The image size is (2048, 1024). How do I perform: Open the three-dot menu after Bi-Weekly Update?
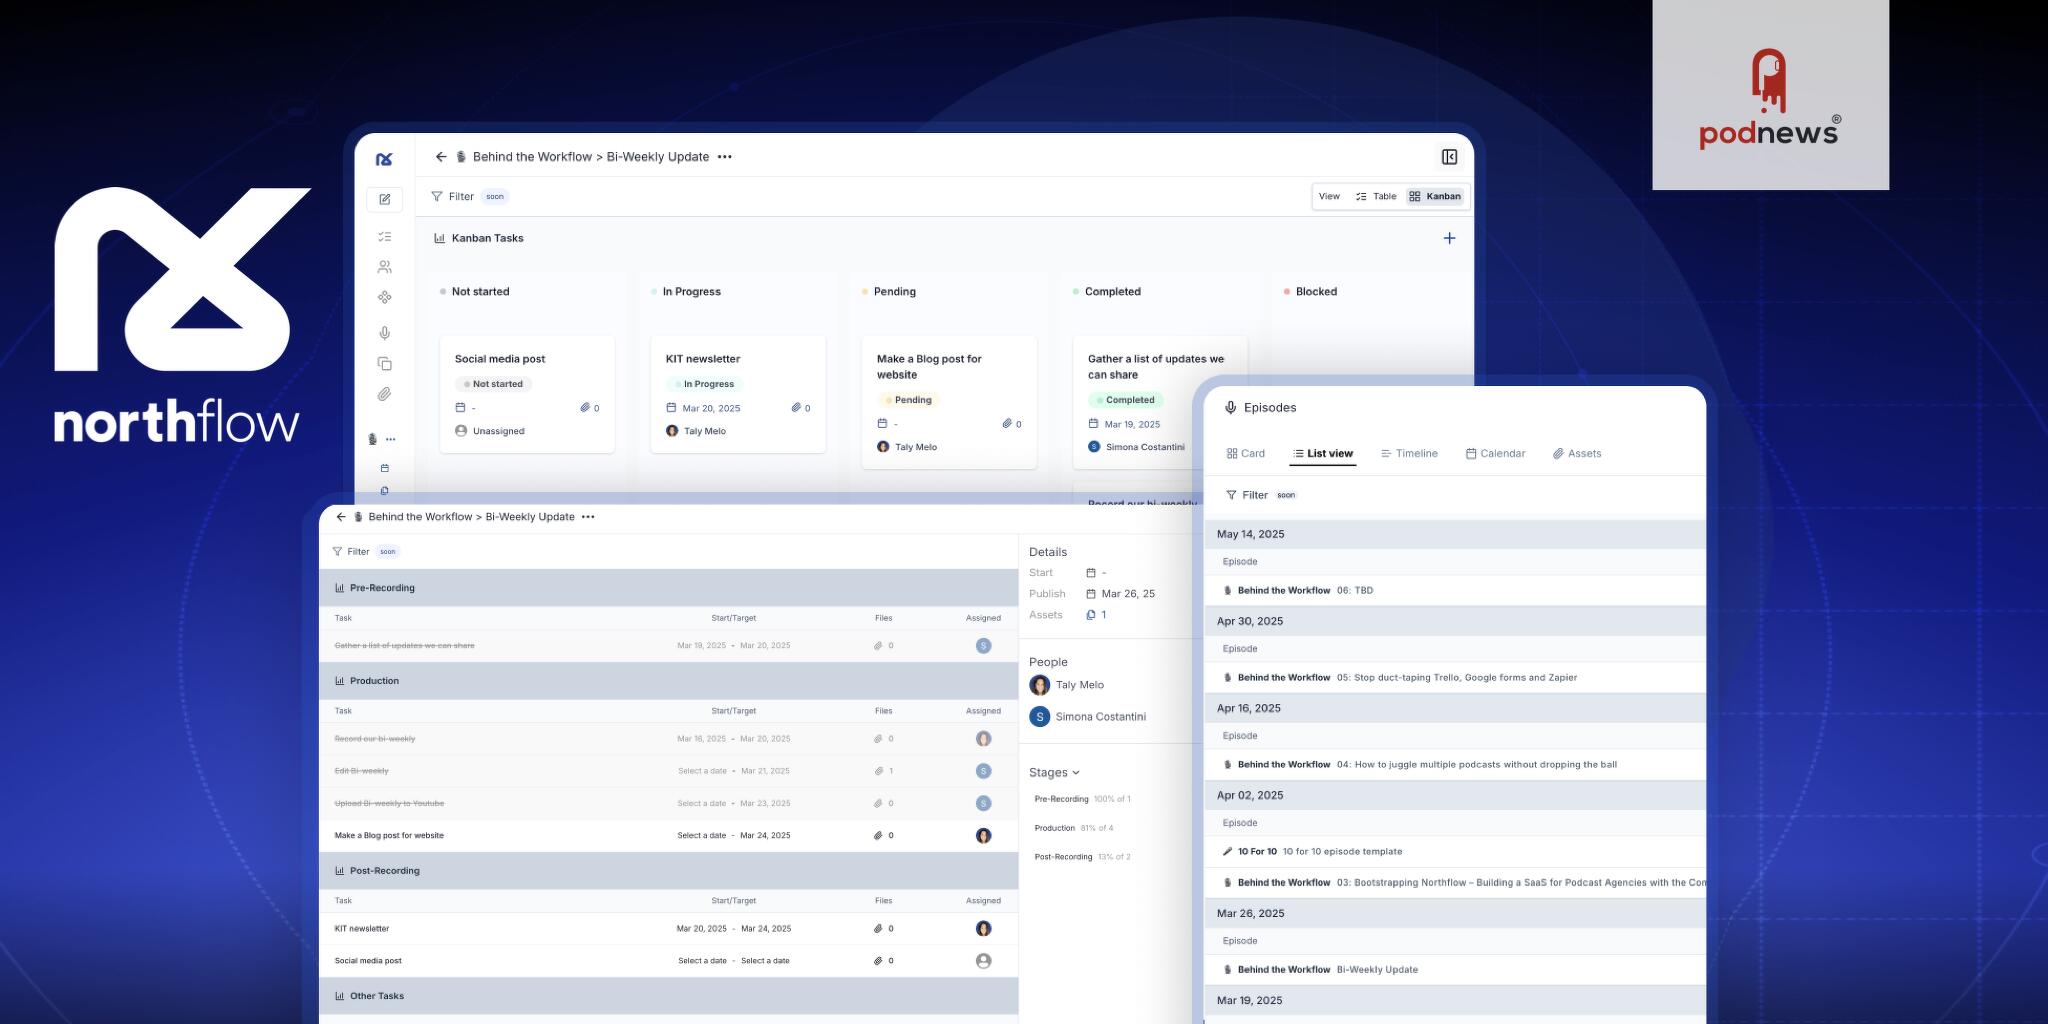(725, 157)
